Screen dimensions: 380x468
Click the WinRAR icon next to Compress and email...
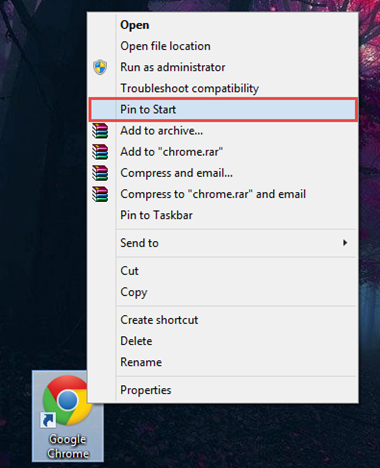(x=100, y=173)
